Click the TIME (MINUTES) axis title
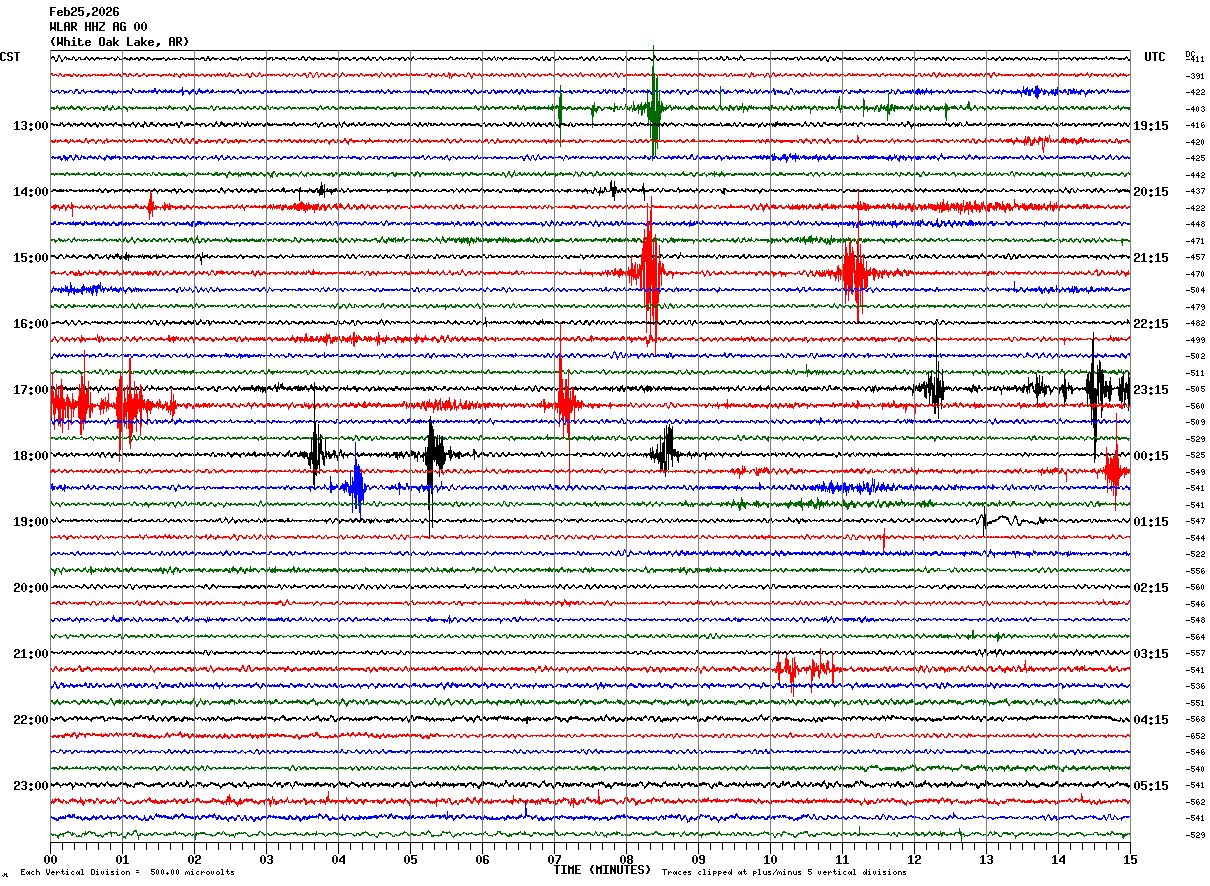Viewport: 1210px width, 886px height. [602, 870]
